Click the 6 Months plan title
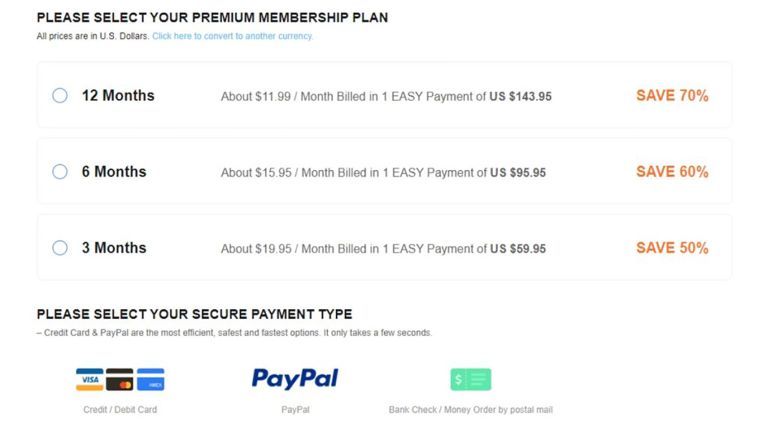Screen dimensions: 768x423 (x=114, y=172)
